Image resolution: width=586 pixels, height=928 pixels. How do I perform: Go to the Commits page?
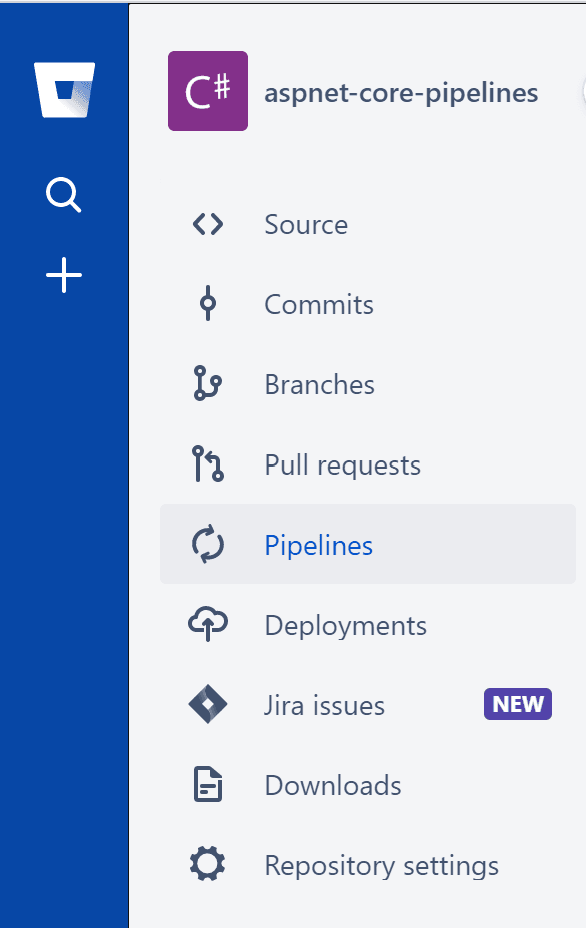tap(319, 304)
